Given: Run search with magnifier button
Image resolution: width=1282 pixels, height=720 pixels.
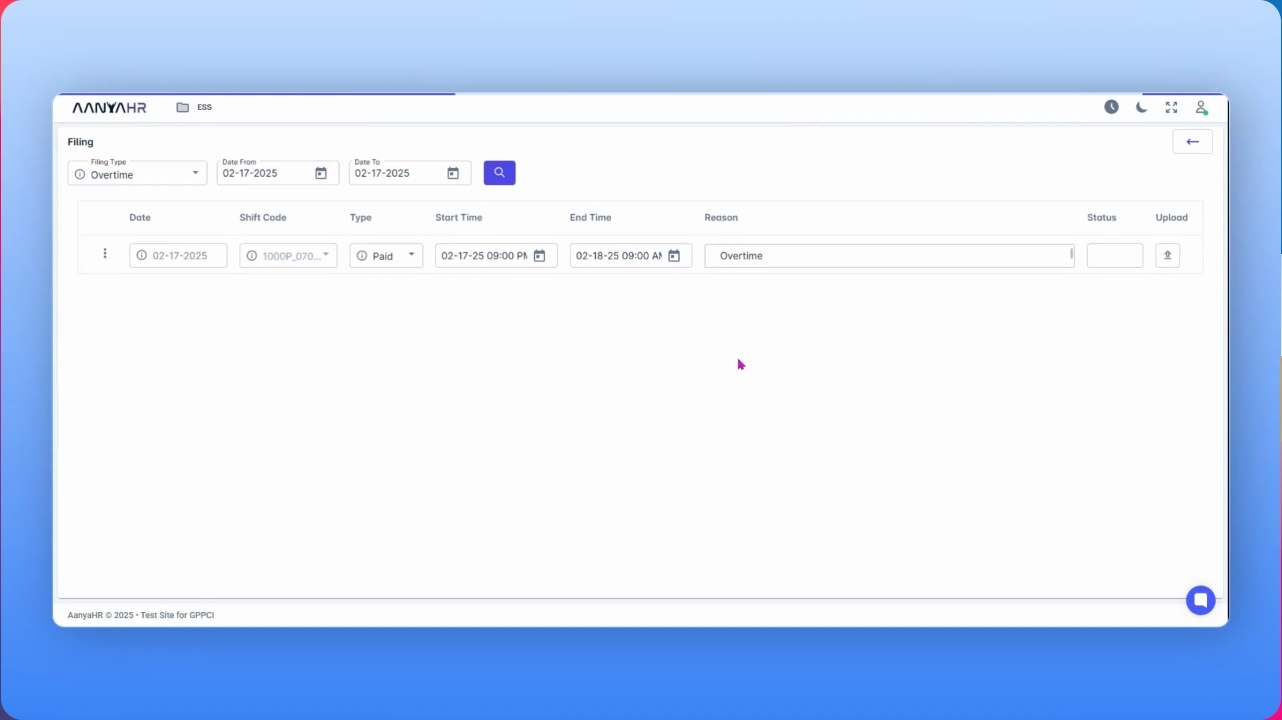Looking at the screenshot, I should coord(499,173).
